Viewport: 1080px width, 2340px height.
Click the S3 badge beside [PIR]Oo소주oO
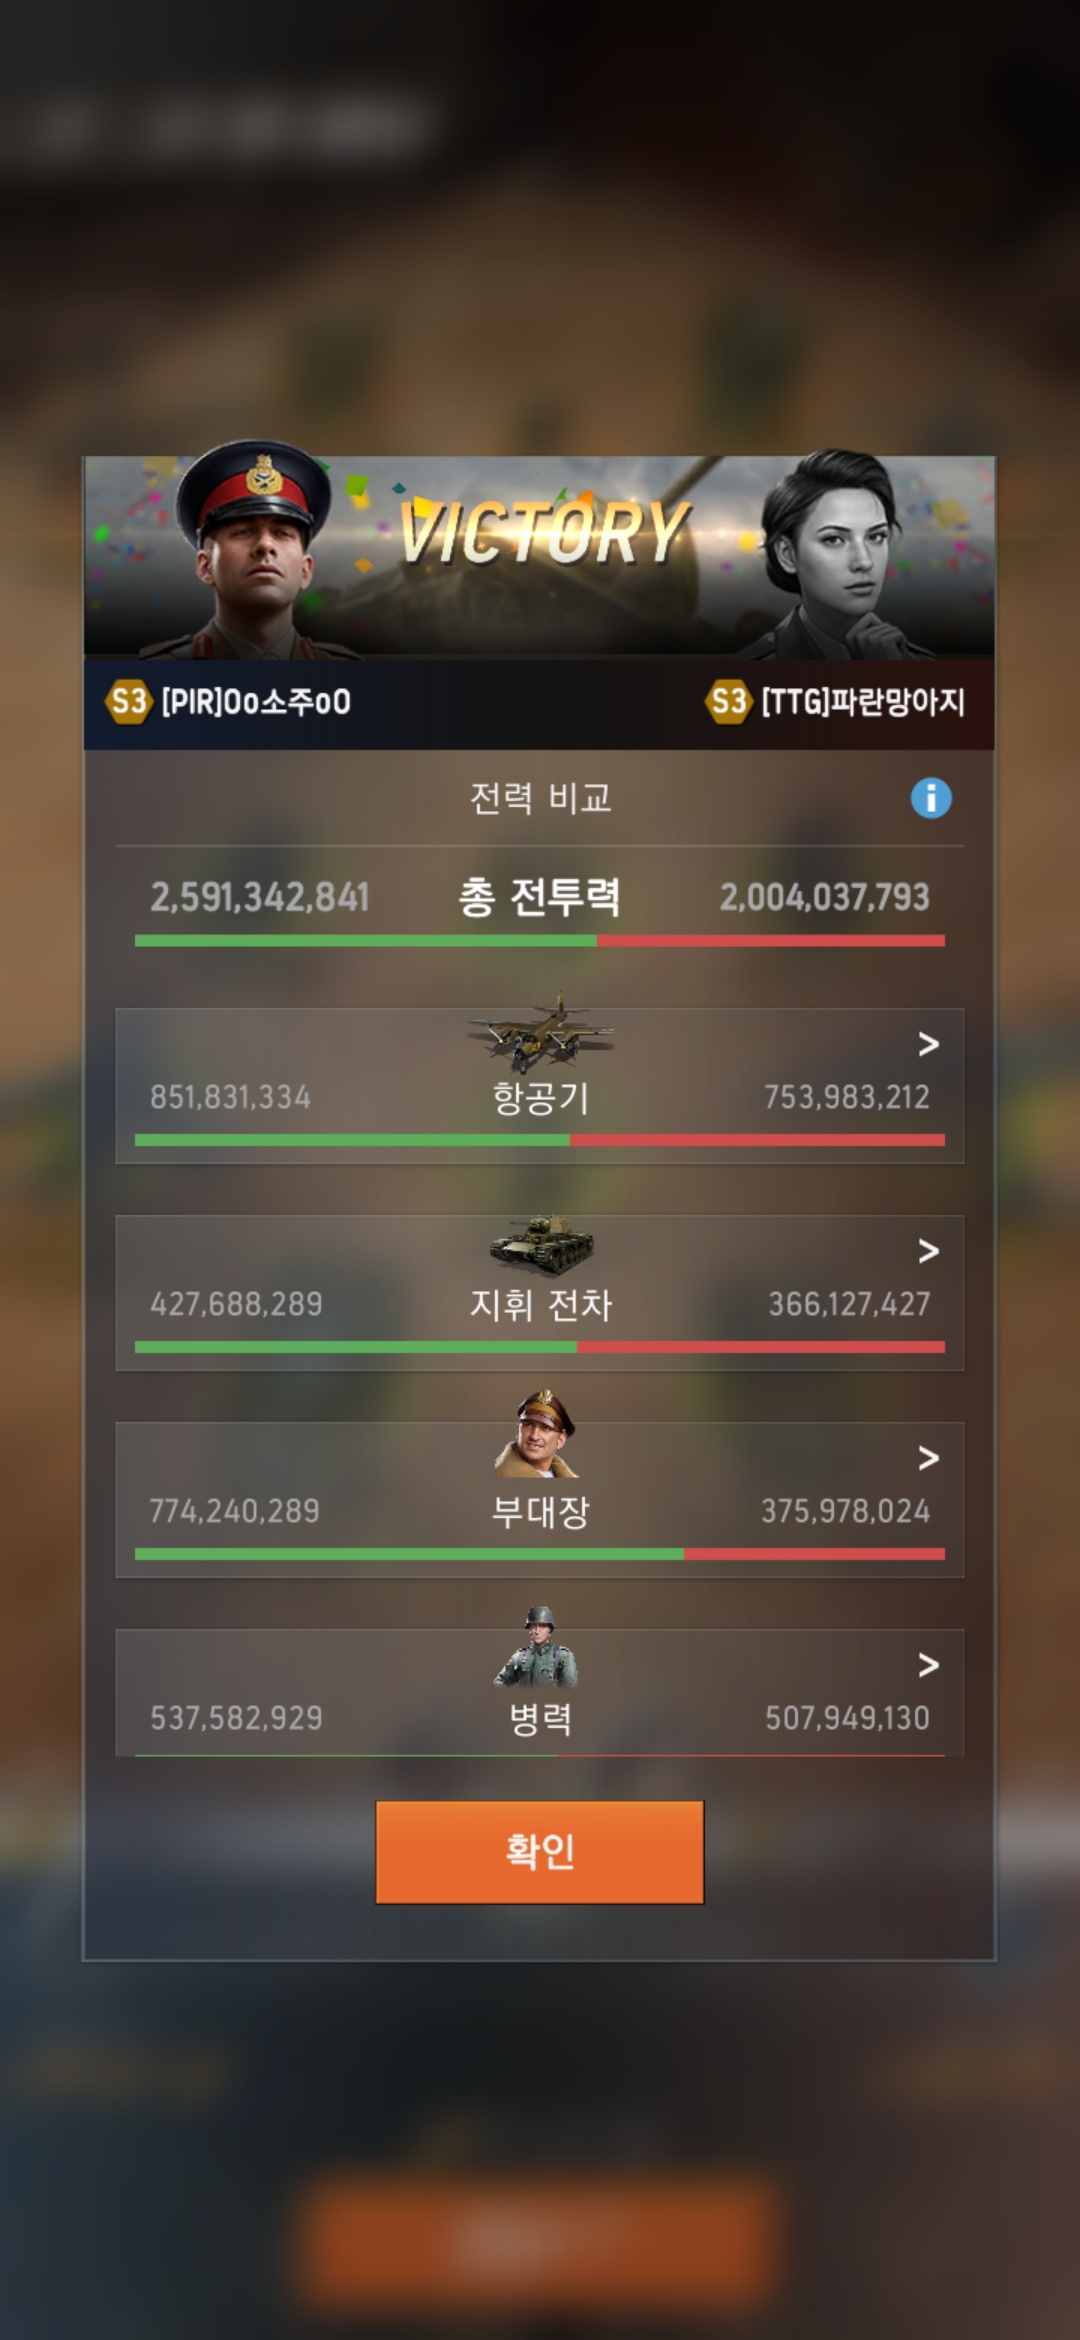tap(129, 702)
